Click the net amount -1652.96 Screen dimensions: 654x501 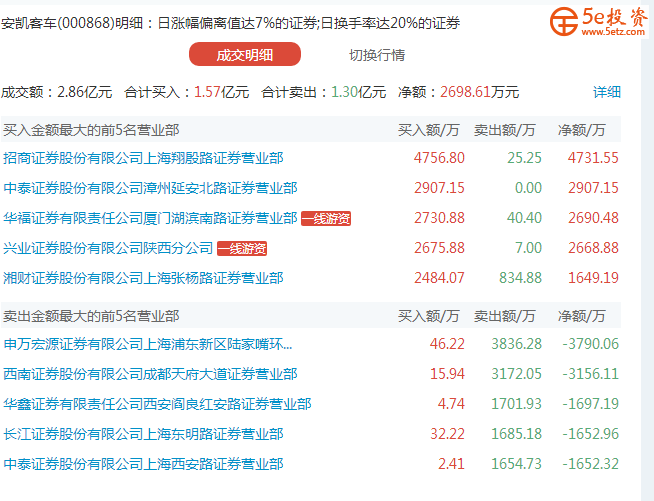pos(590,434)
